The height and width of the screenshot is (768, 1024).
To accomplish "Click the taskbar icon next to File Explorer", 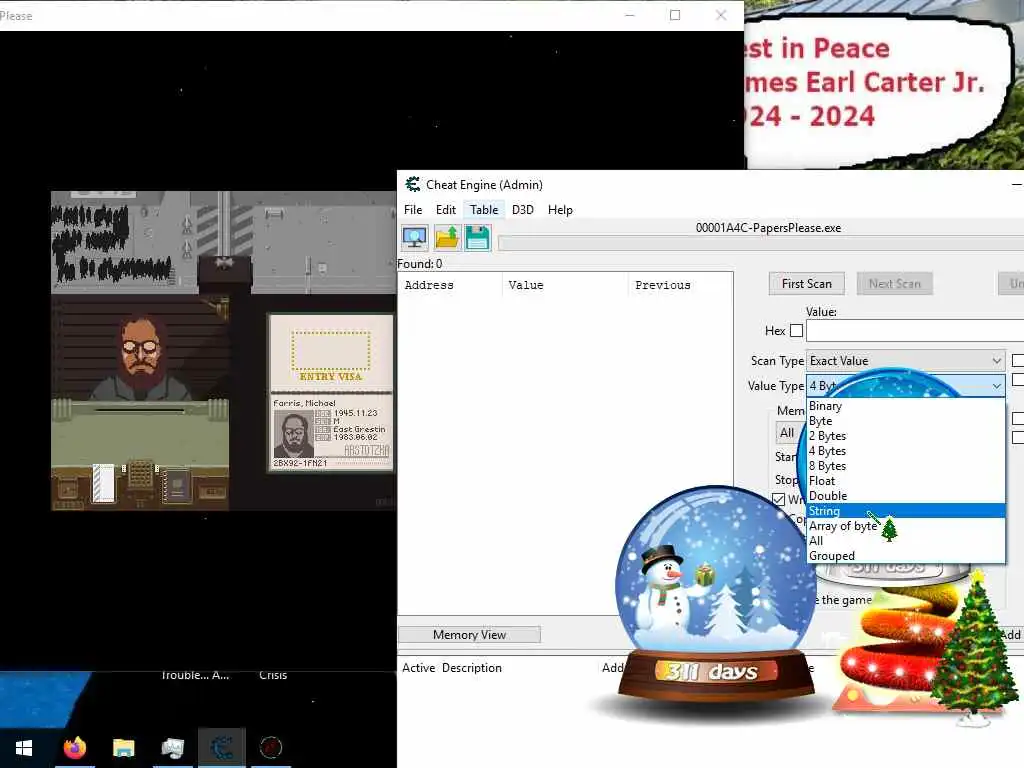I will 172,748.
